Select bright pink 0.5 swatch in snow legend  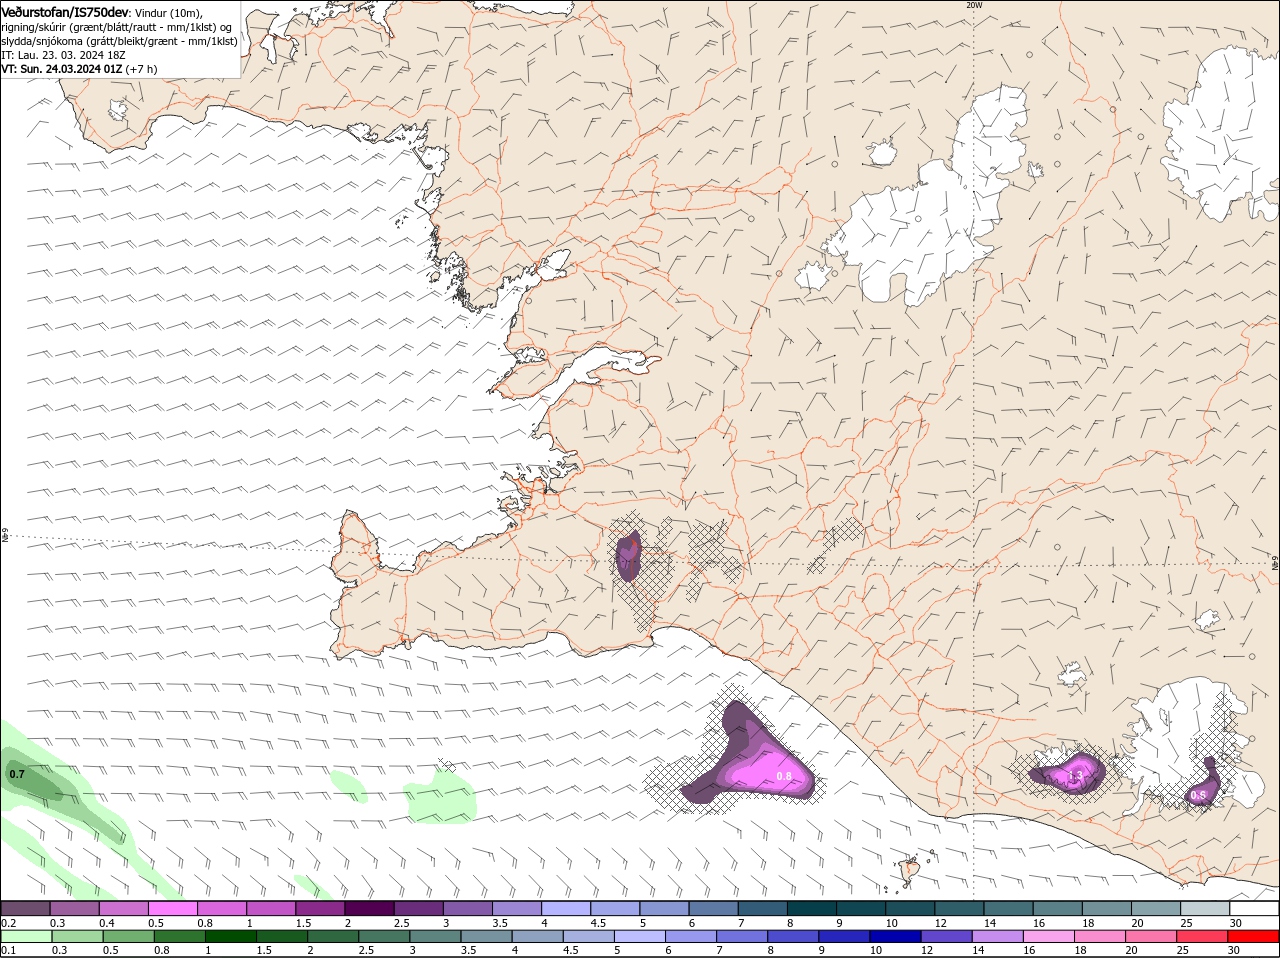coord(172,909)
